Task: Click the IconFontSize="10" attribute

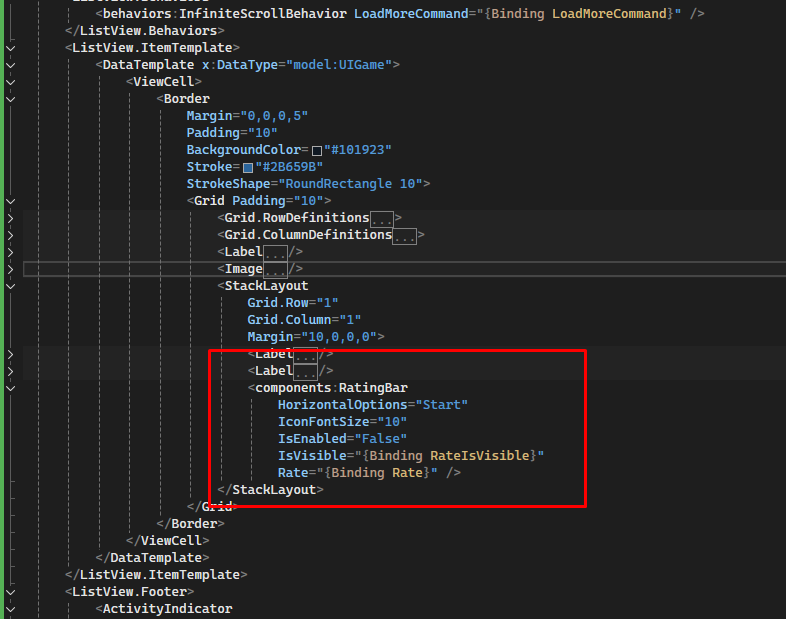Action: click(342, 422)
